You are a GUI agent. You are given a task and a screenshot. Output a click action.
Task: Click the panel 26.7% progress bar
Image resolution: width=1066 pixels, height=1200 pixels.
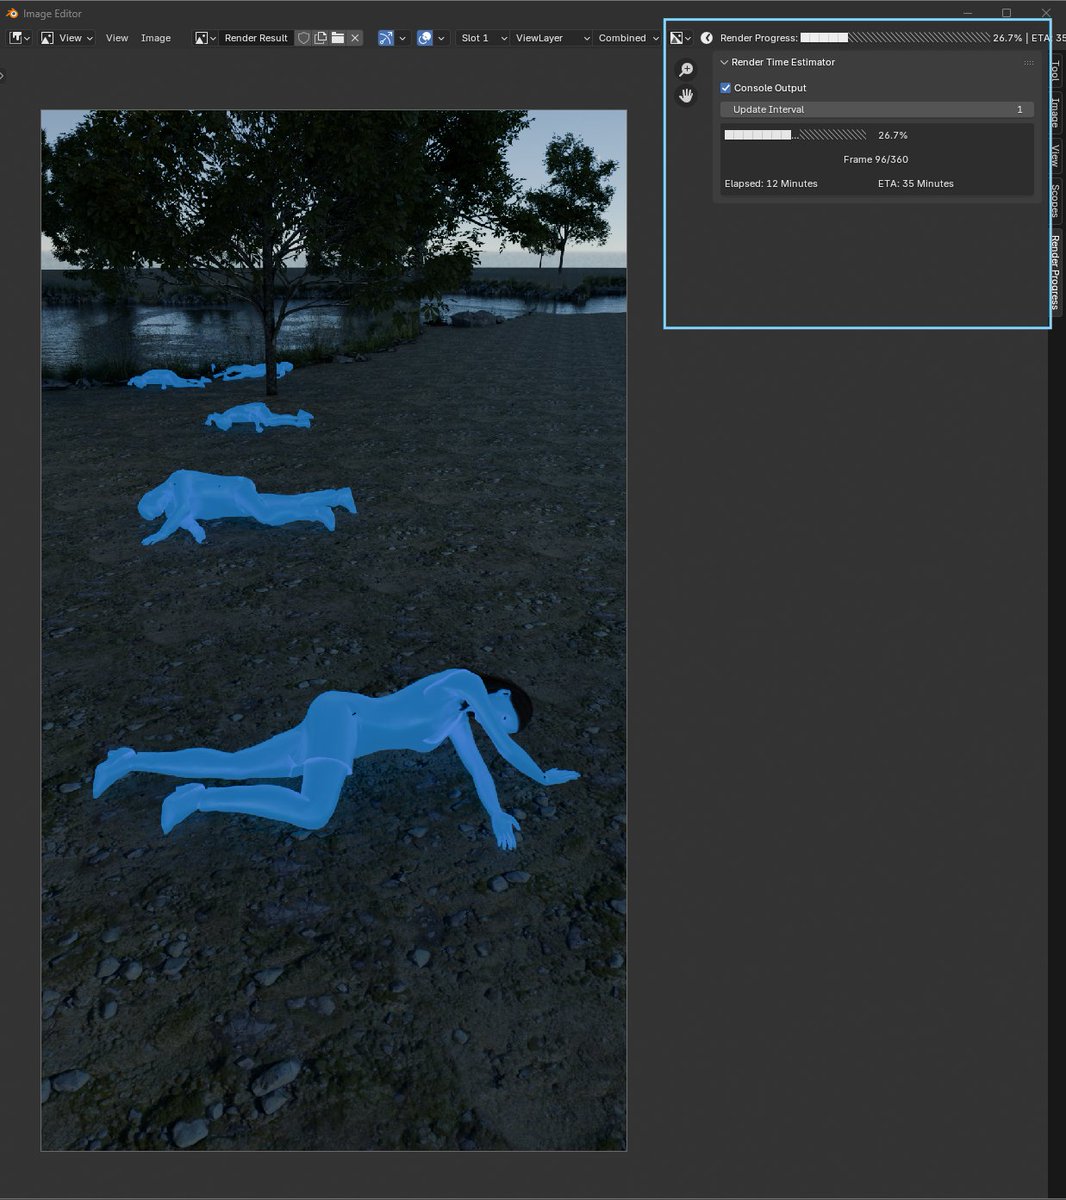pyautogui.click(x=795, y=135)
